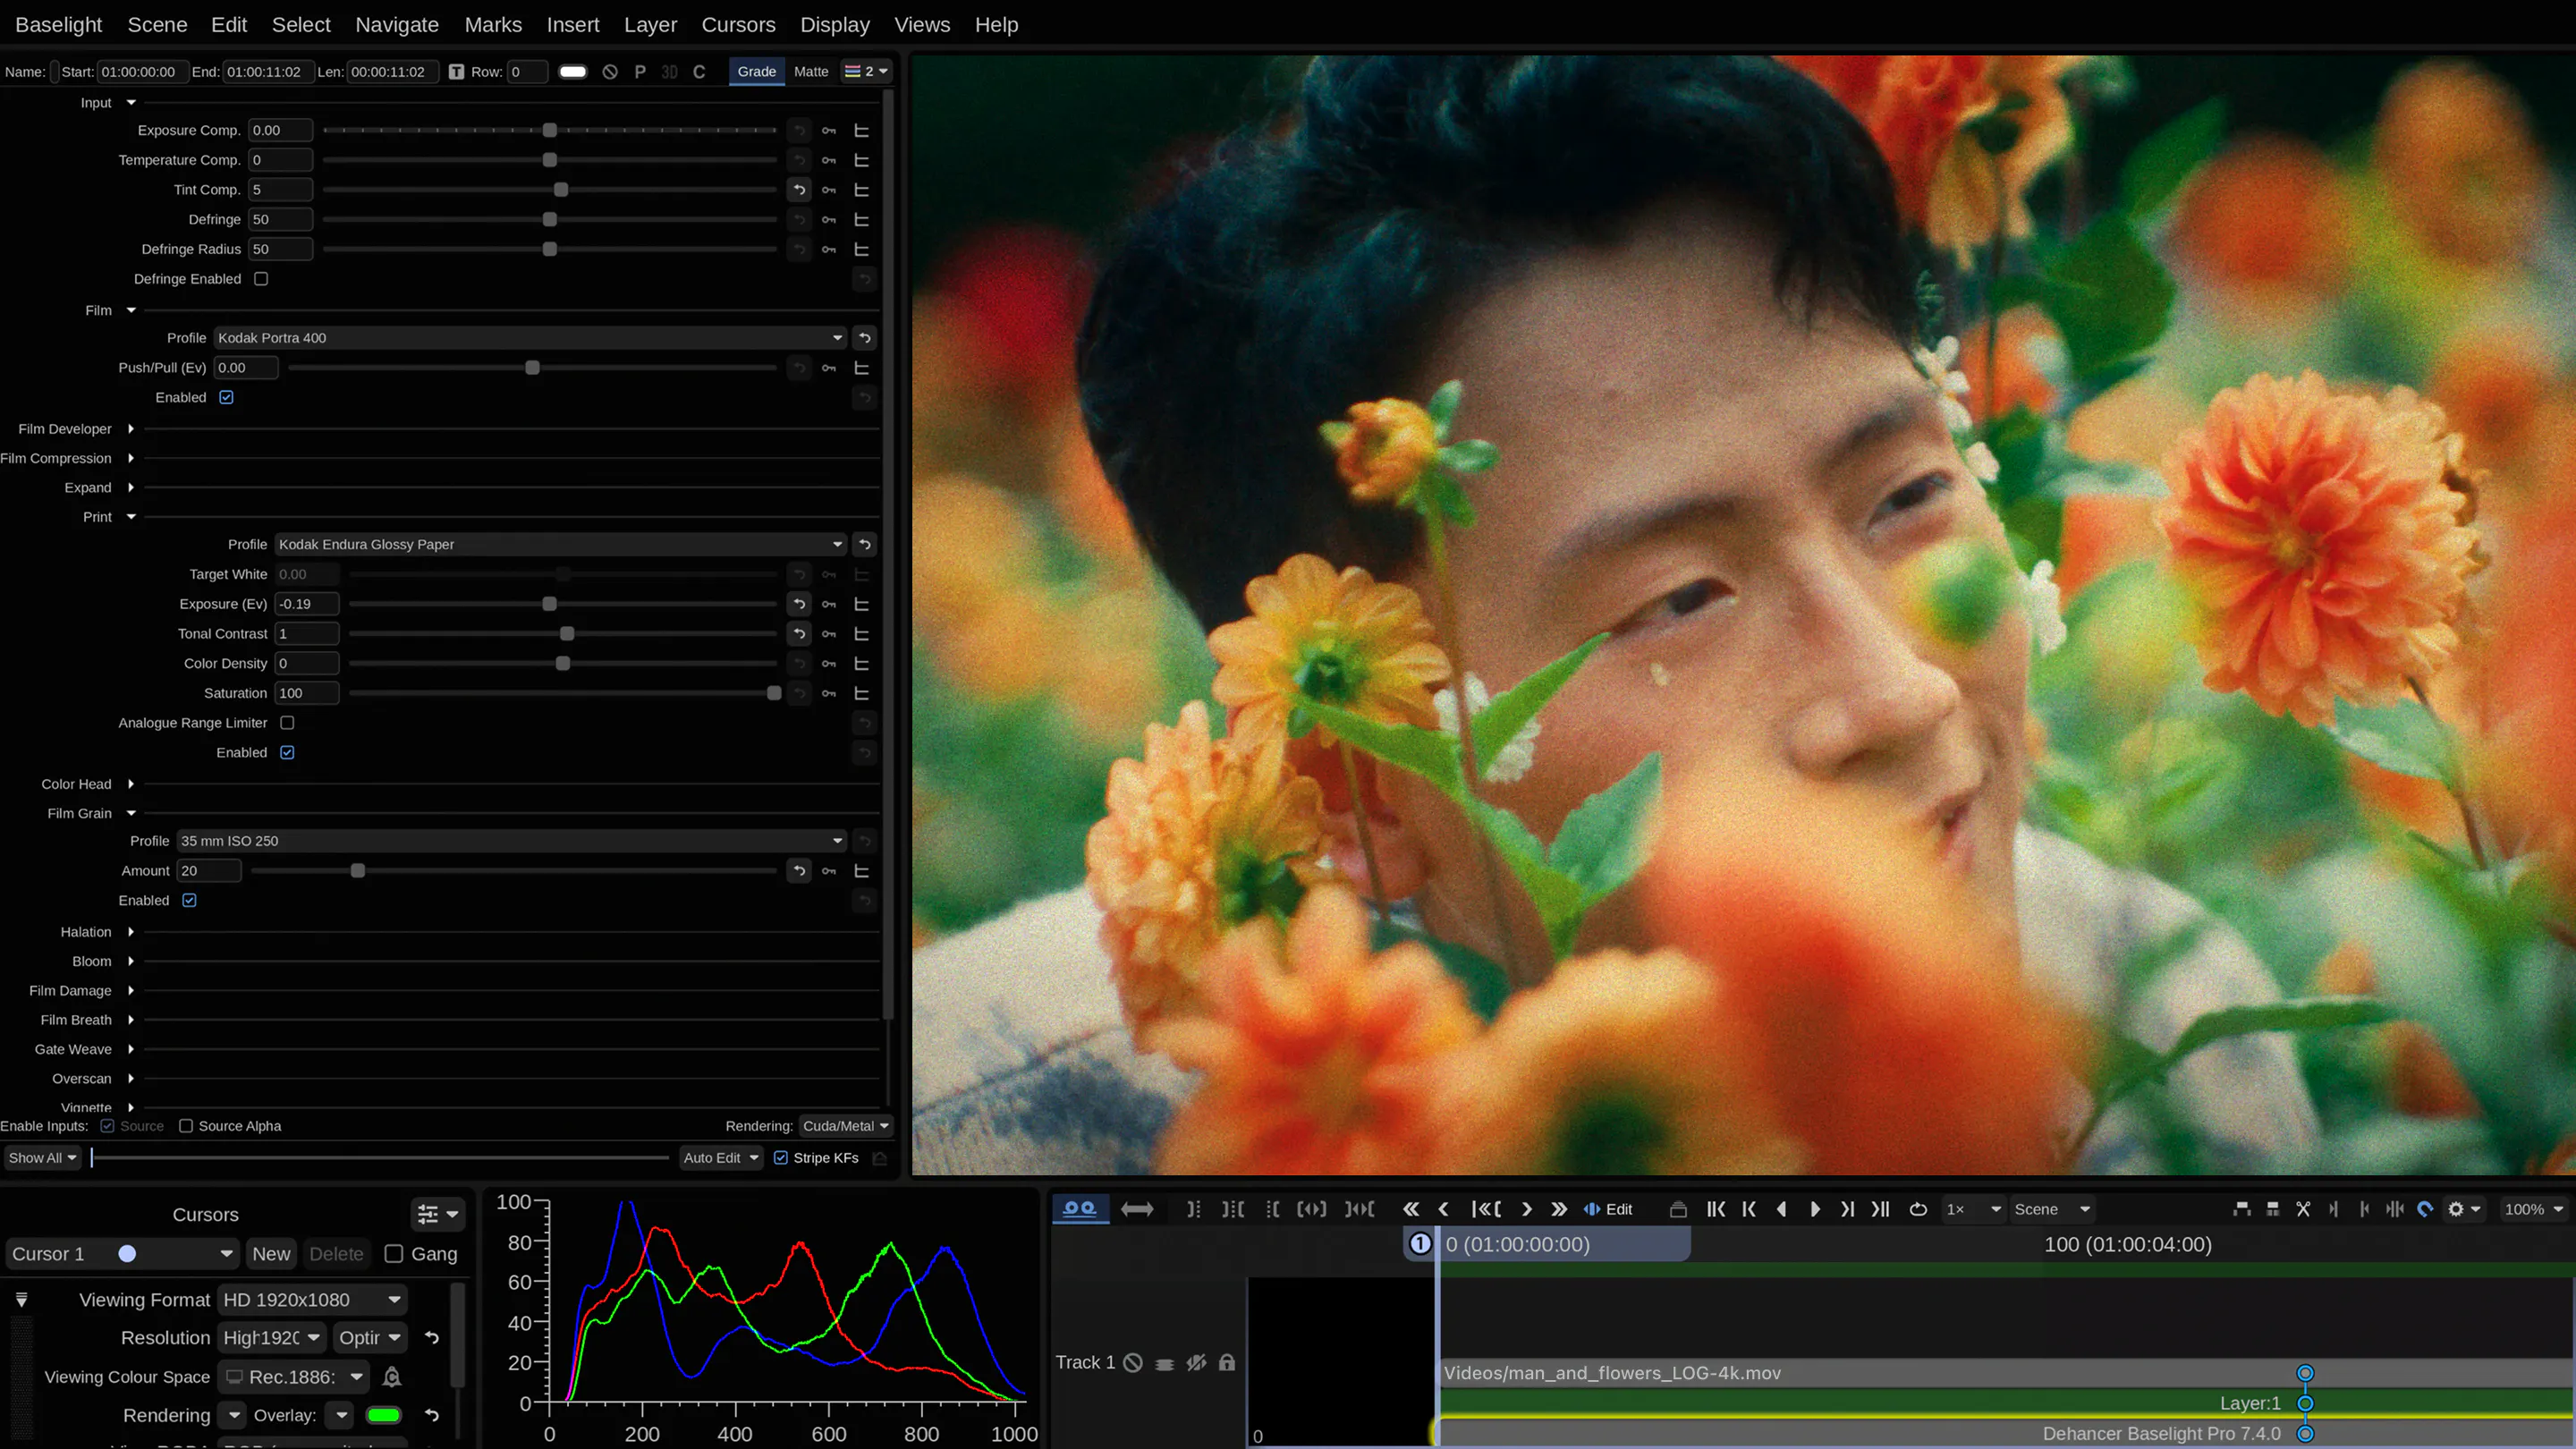Turn on Analogue Range Limiter
The image size is (2576, 1449).
click(288, 723)
